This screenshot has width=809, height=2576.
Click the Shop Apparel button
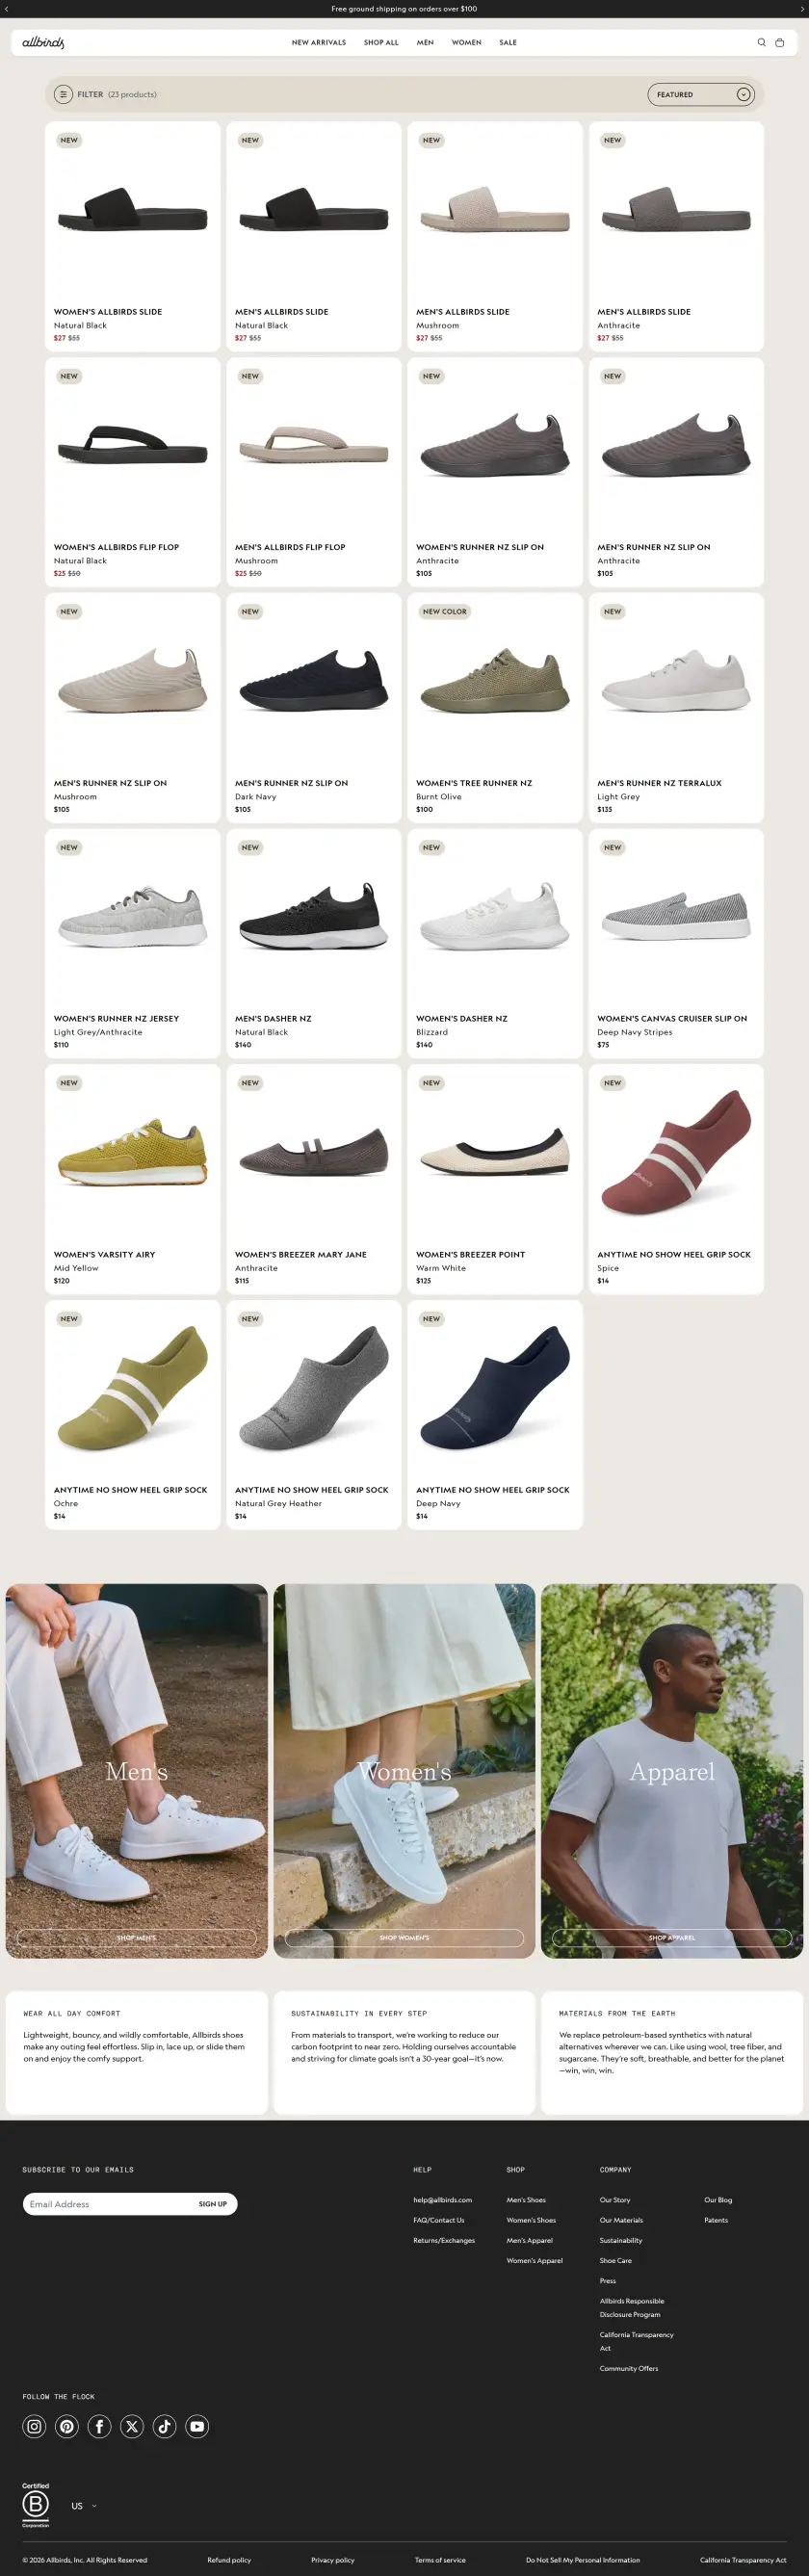coord(672,1938)
